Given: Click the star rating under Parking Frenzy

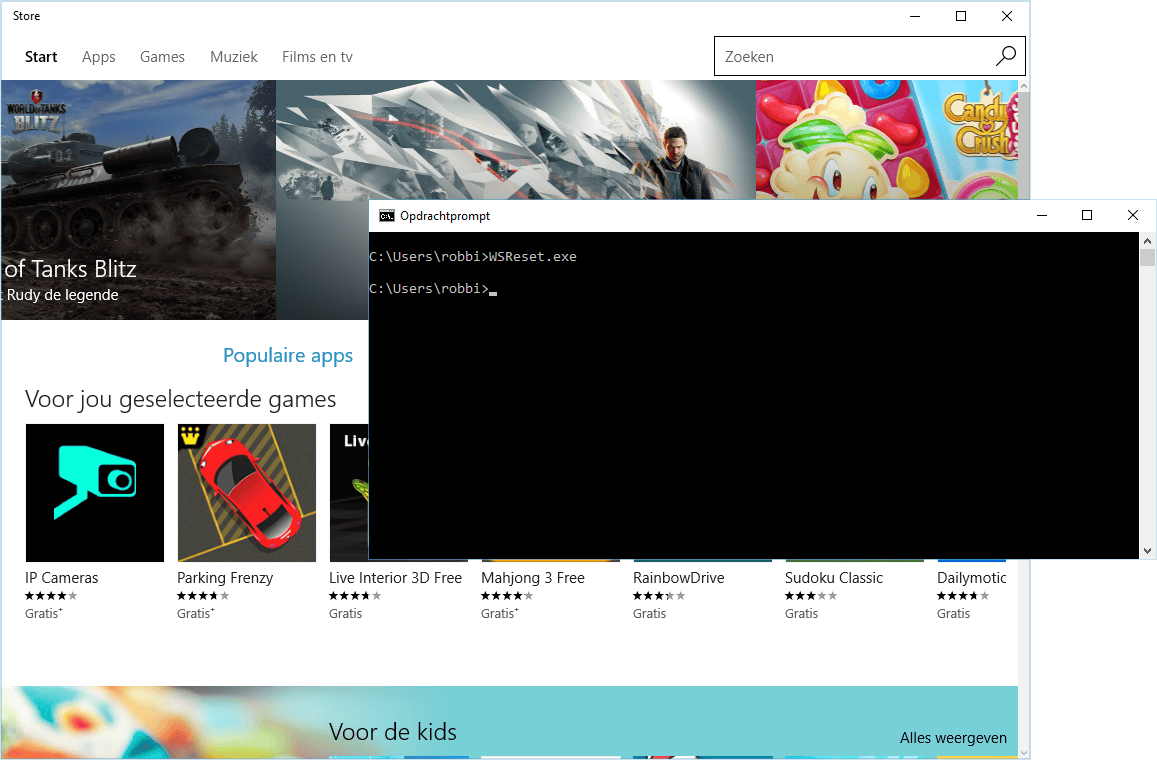Looking at the screenshot, I should coord(203,595).
